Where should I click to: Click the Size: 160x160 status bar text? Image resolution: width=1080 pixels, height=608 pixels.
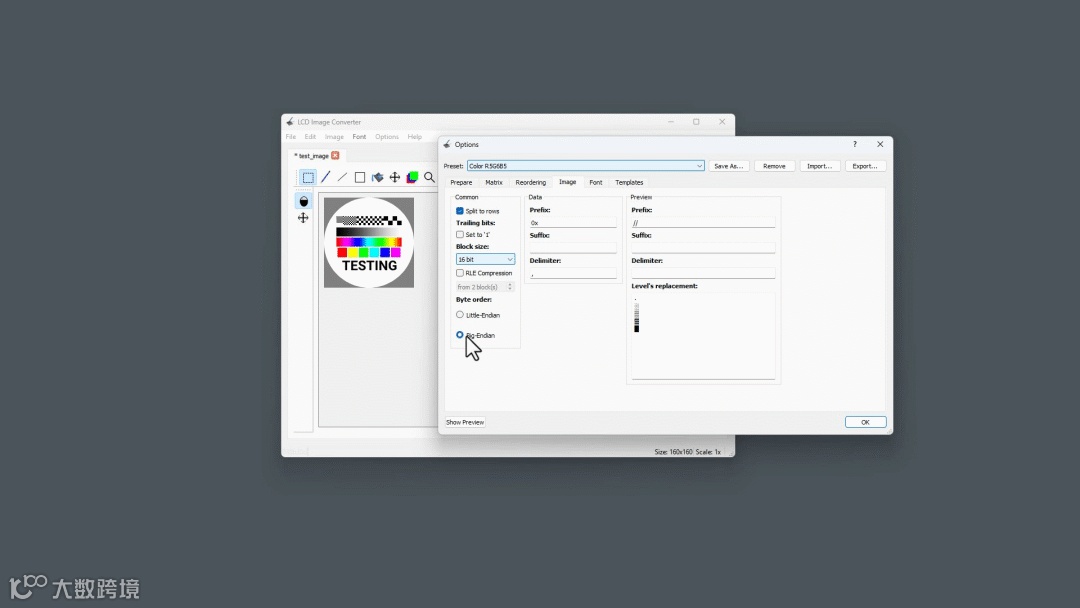coord(673,452)
